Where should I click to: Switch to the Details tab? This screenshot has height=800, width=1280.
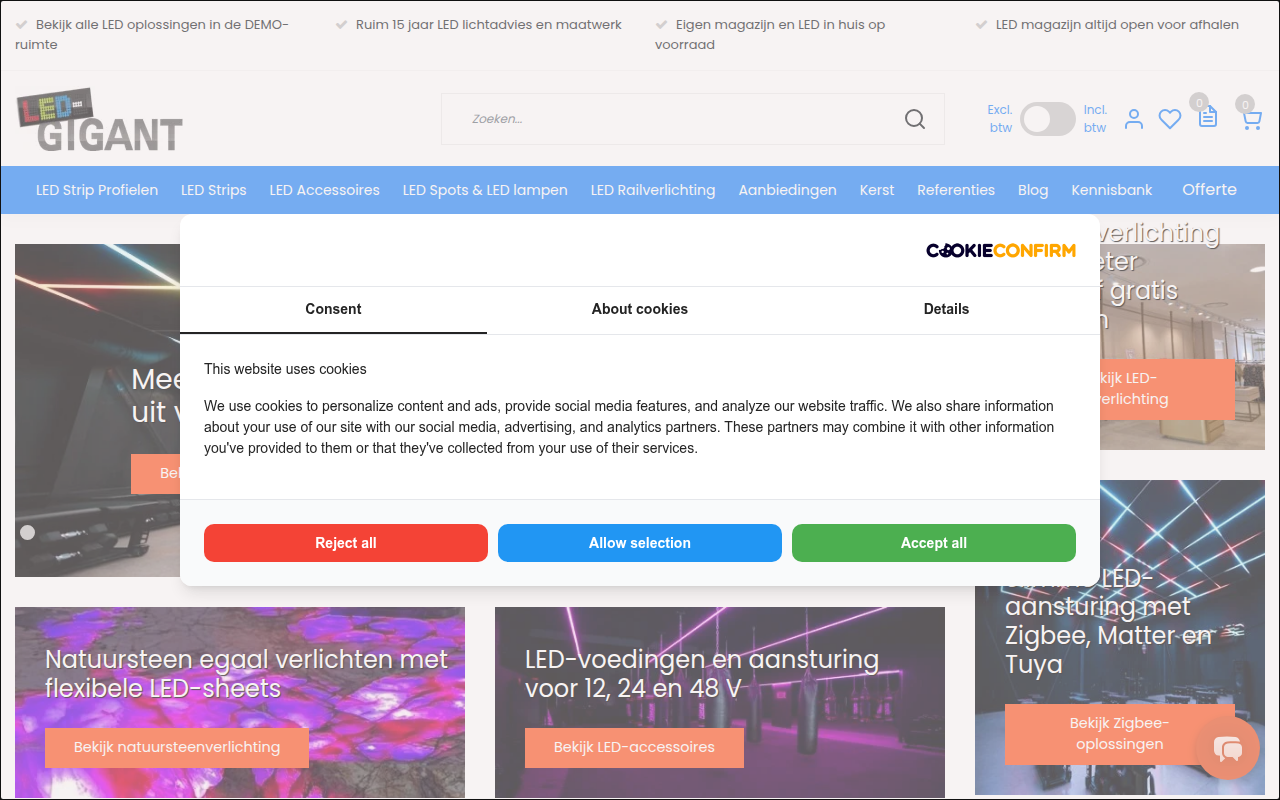(946, 309)
